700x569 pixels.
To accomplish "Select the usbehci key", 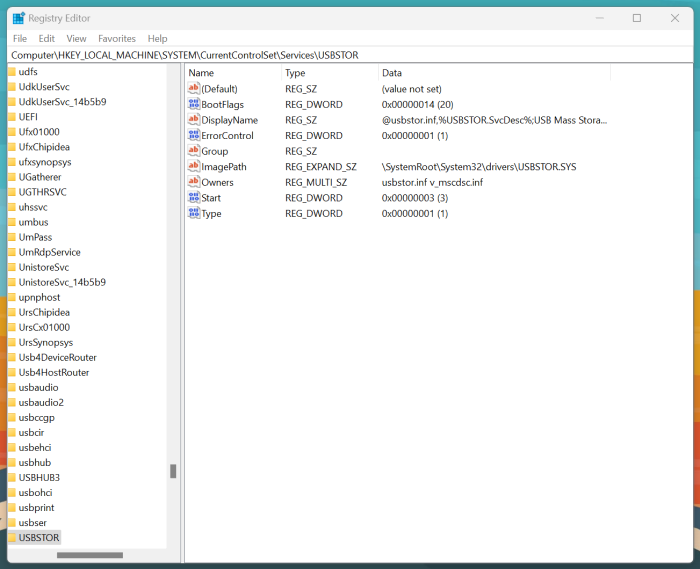I will point(35,447).
